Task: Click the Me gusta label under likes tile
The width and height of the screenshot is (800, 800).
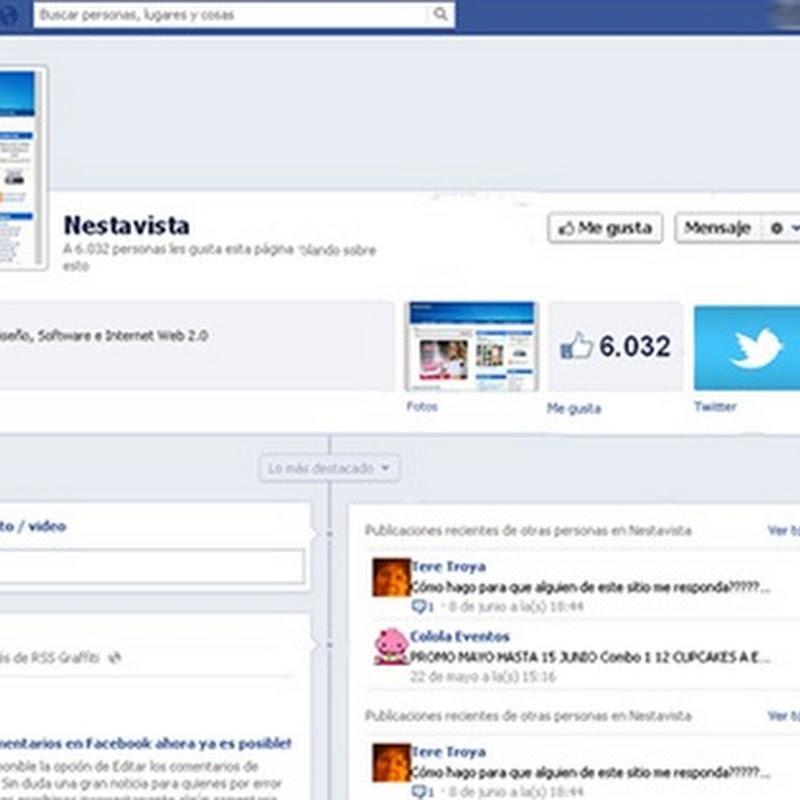Action: click(x=574, y=408)
